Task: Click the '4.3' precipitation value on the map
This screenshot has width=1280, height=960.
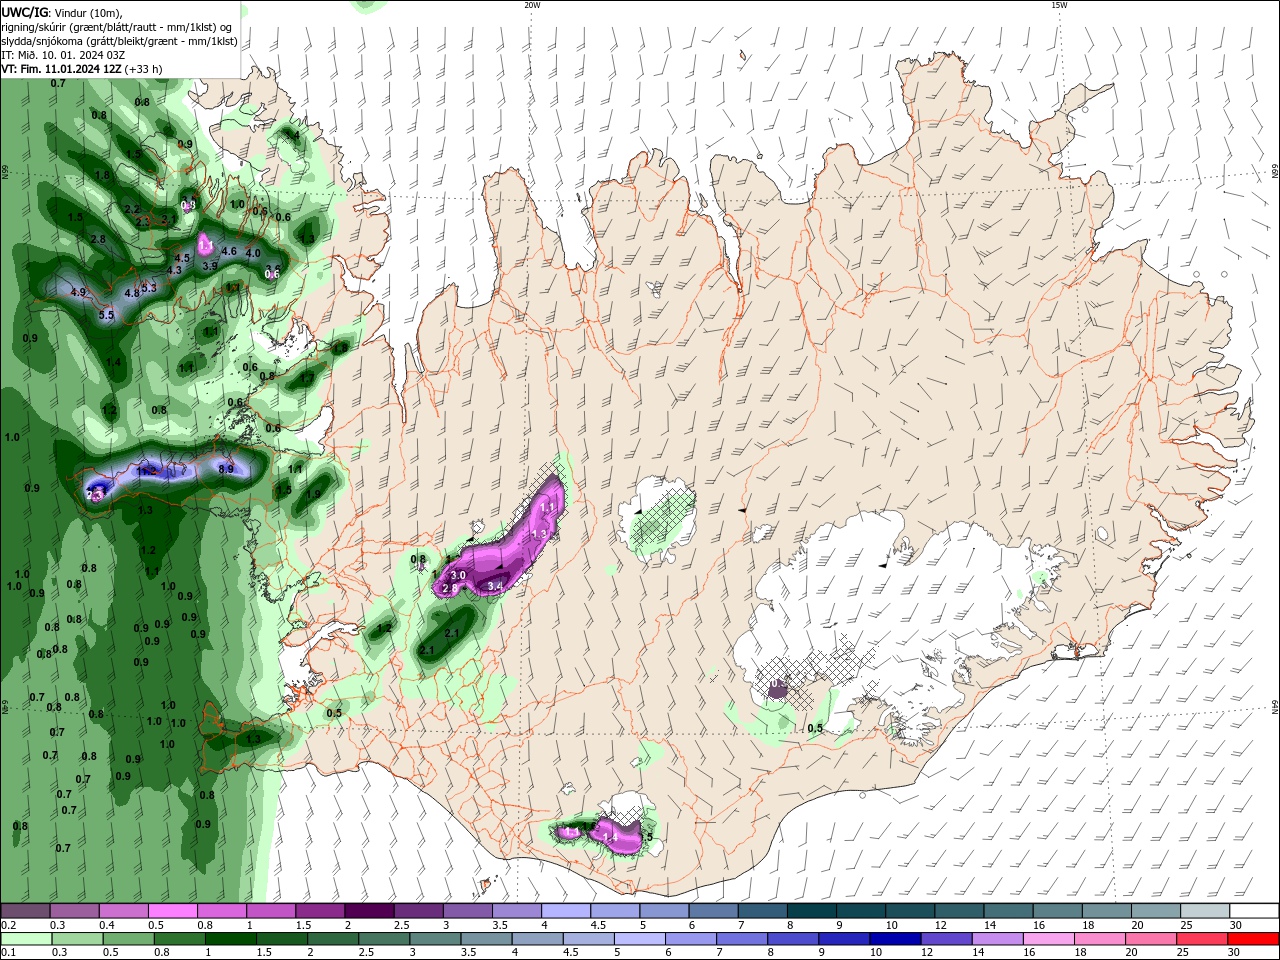Action: pos(174,270)
